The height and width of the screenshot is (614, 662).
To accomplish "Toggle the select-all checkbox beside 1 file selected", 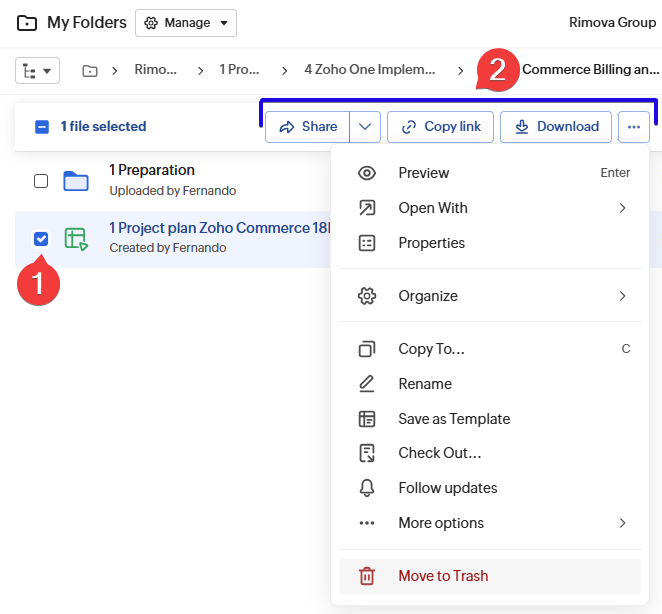I will (42, 127).
